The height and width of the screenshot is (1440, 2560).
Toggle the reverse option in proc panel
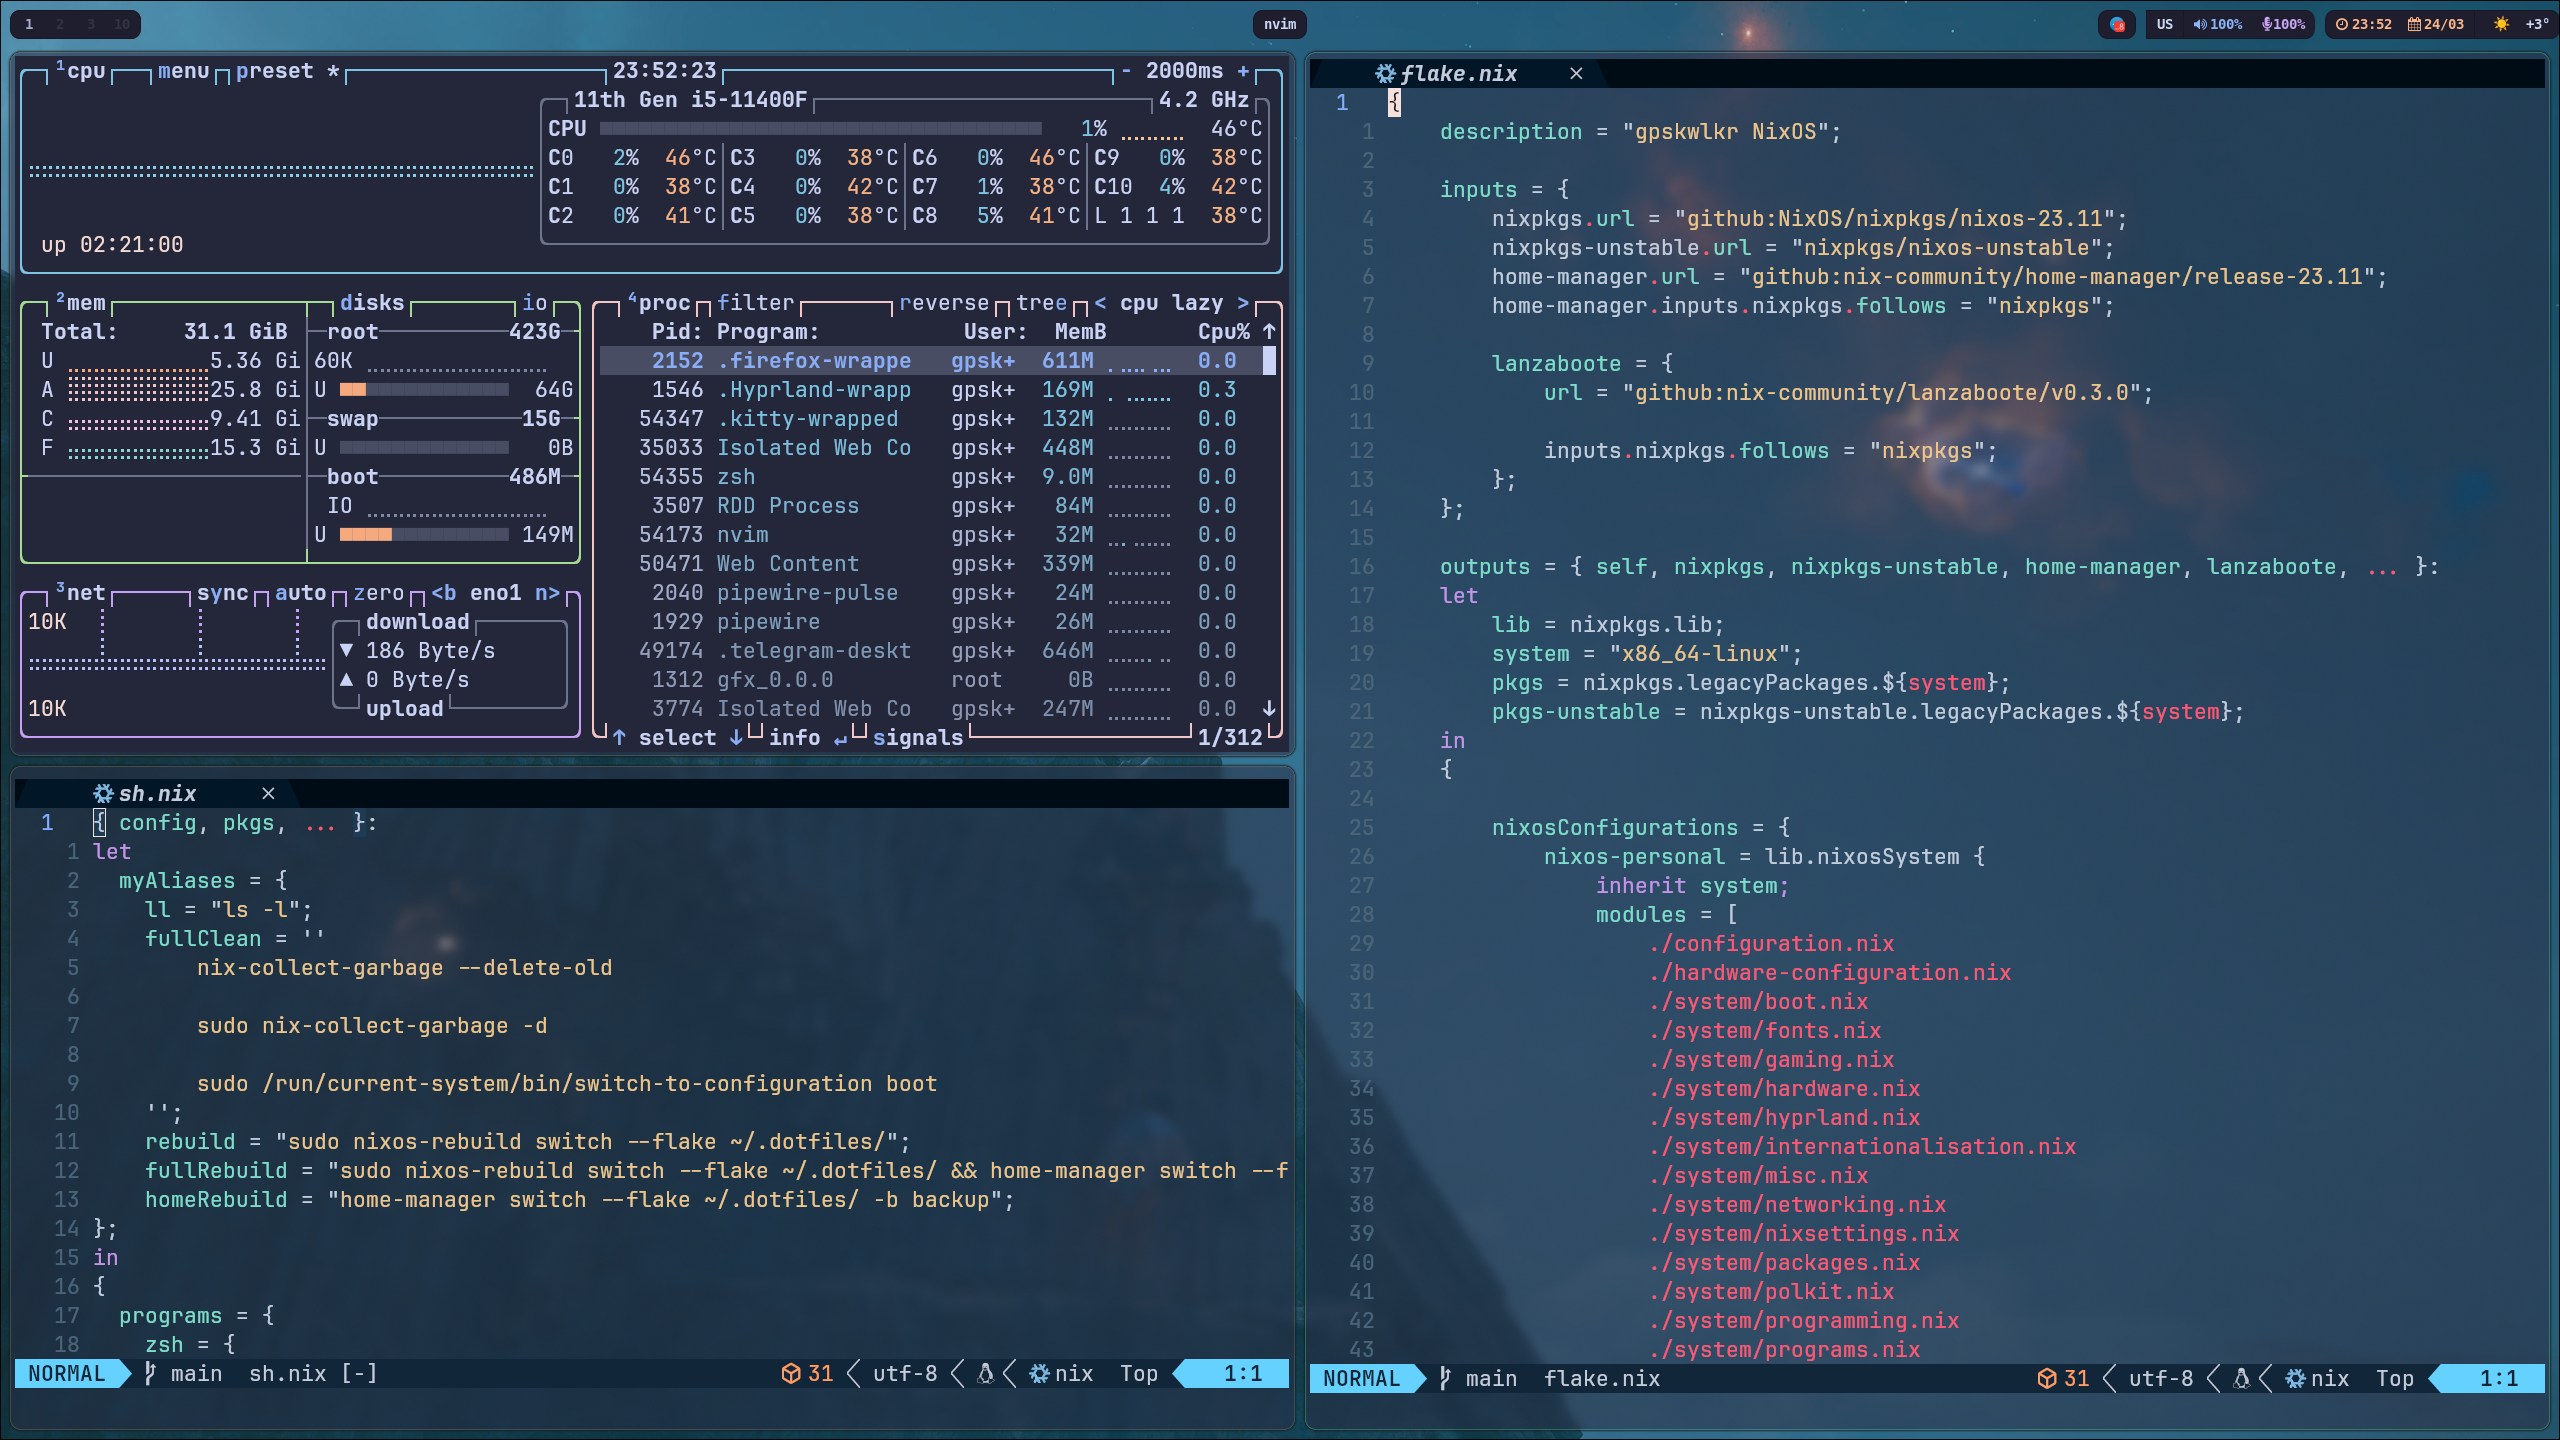coord(943,302)
